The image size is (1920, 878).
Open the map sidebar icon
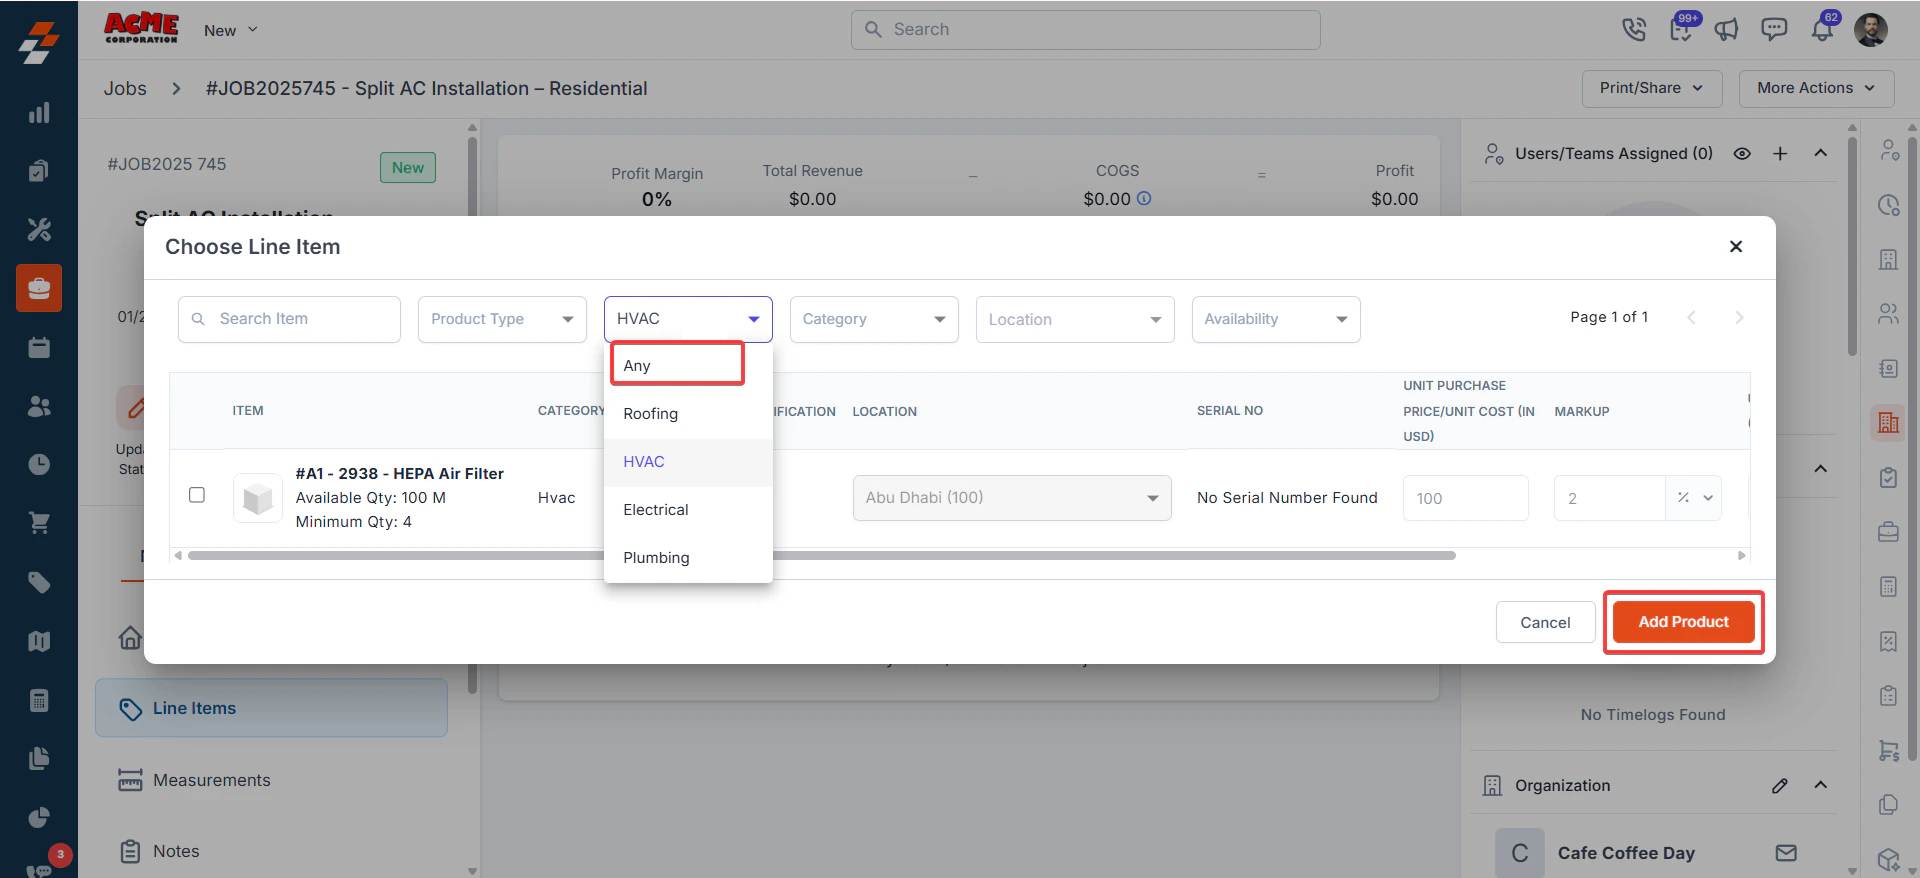click(x=39, y=641)
